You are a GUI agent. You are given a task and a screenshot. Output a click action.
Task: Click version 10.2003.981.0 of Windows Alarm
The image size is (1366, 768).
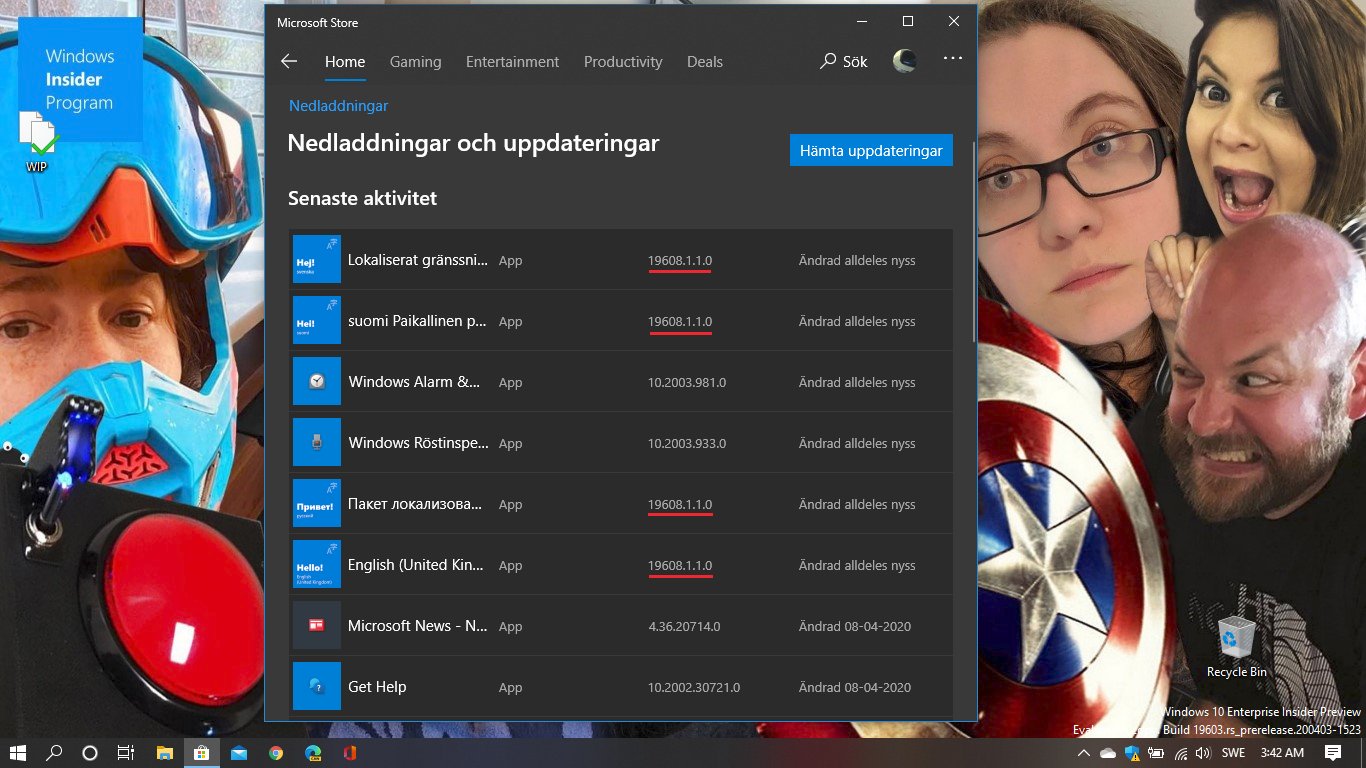point(687,383)
